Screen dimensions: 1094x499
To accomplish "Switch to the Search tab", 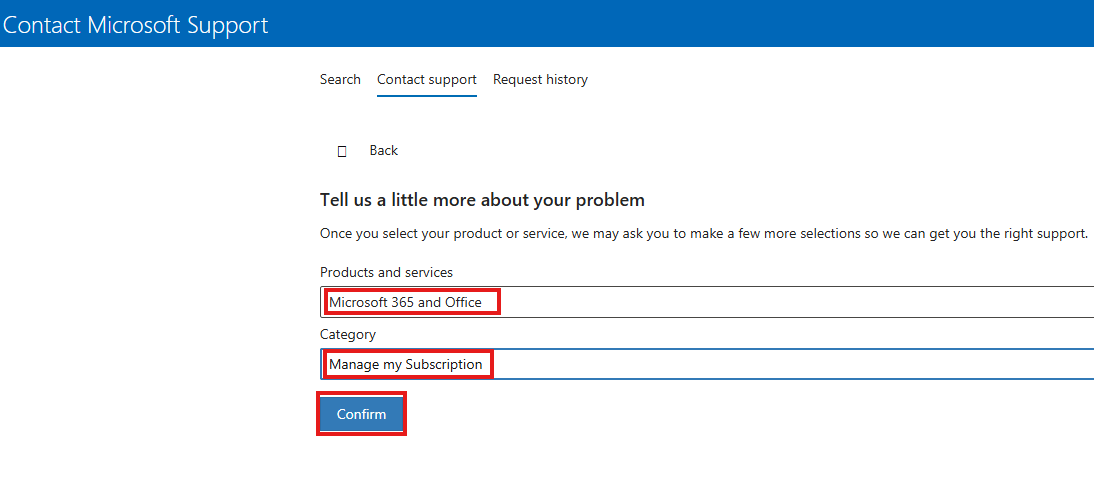I will 340,80.
